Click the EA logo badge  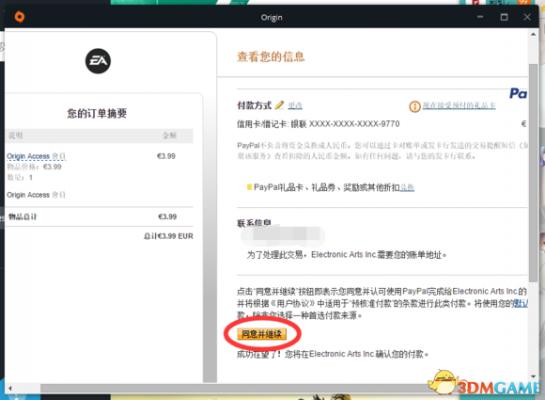point(98,61)
